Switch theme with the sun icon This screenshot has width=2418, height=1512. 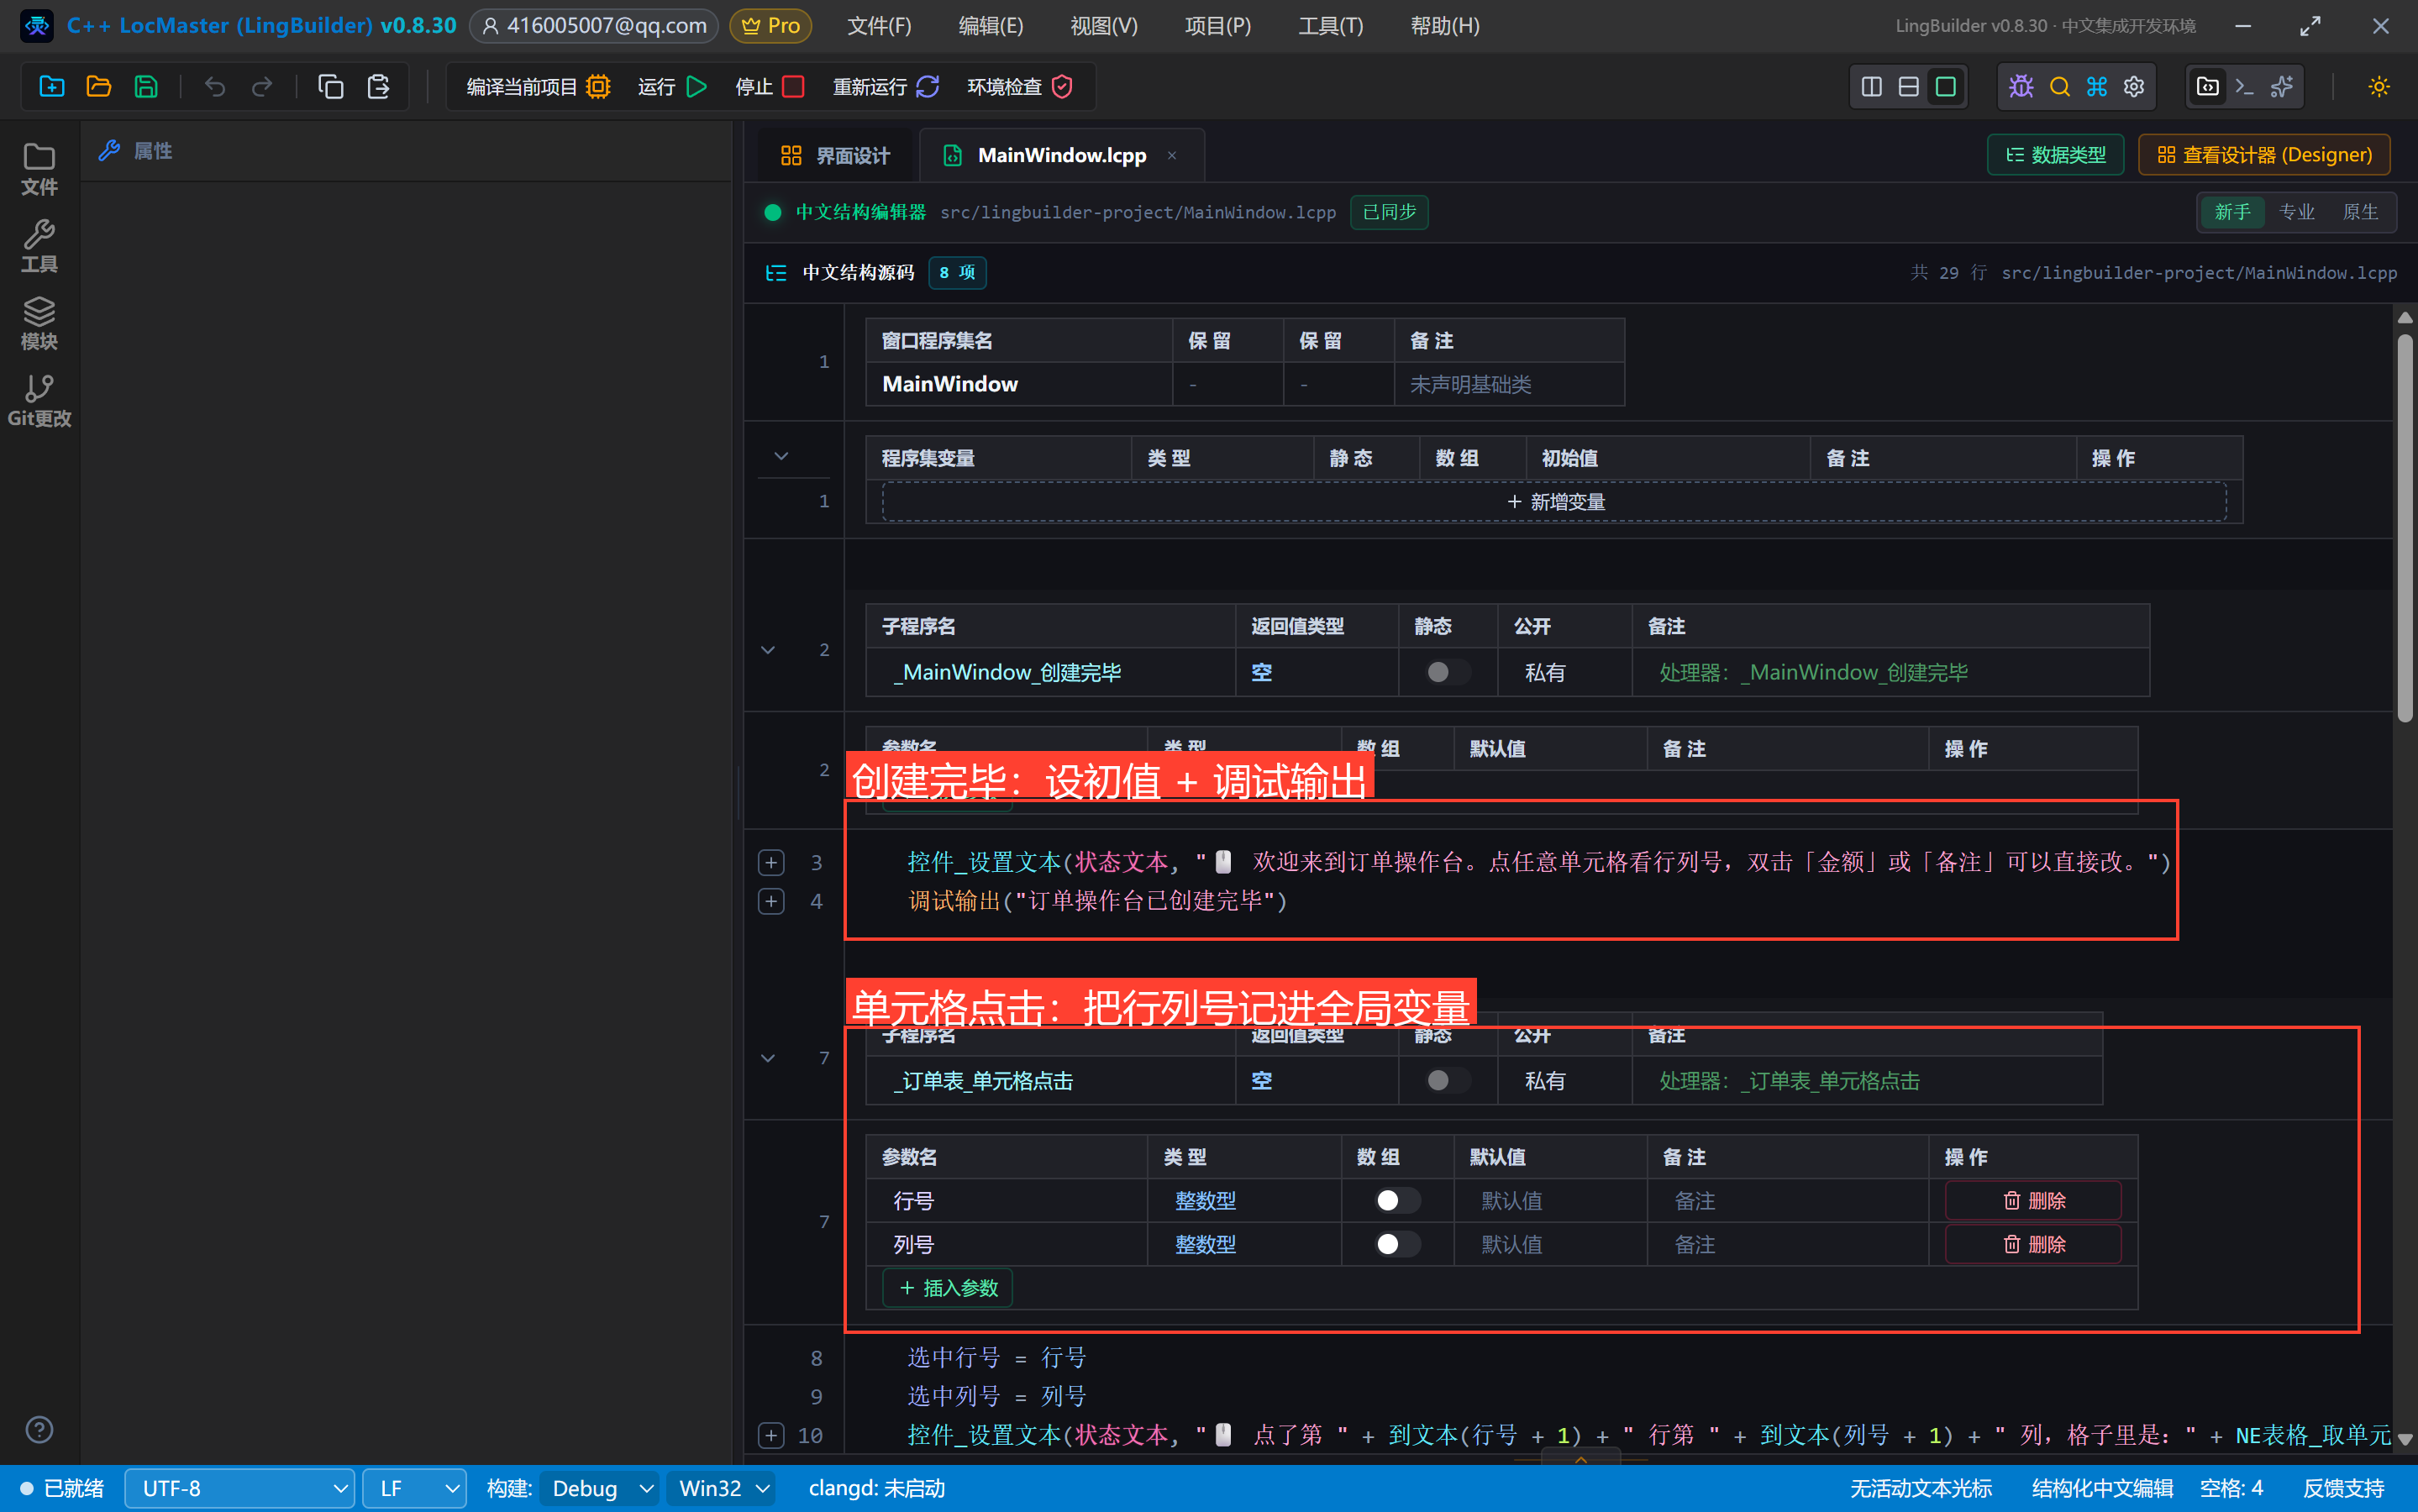[2379, 87]
